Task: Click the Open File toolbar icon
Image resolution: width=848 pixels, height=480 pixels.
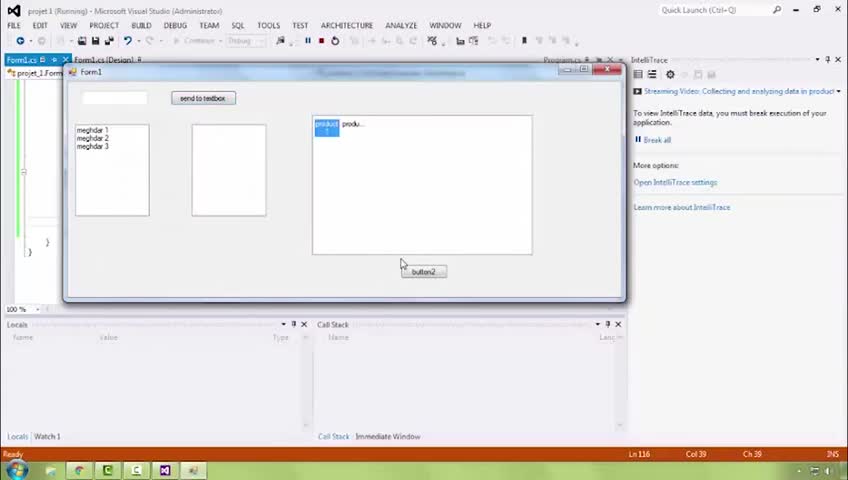Action: point(82,41)
